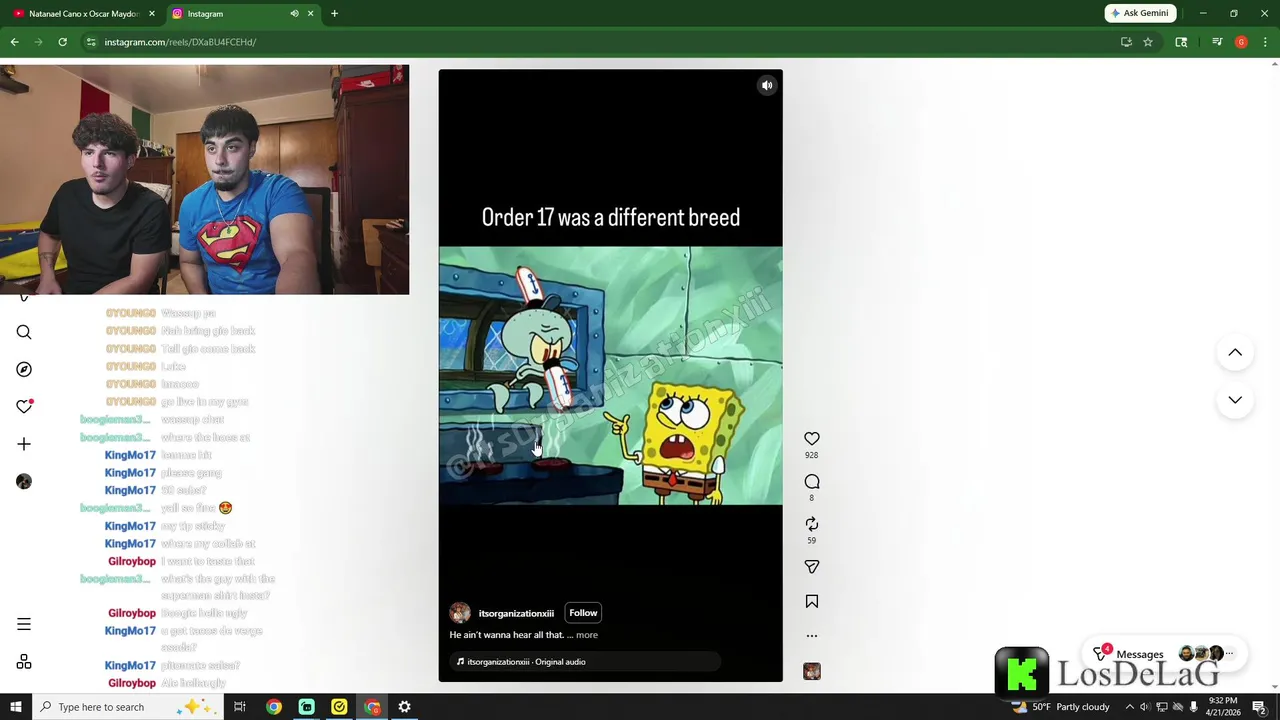This screenshot has height=720, width=1280.
Task: Go back in the browser
Action: [14, 42]
